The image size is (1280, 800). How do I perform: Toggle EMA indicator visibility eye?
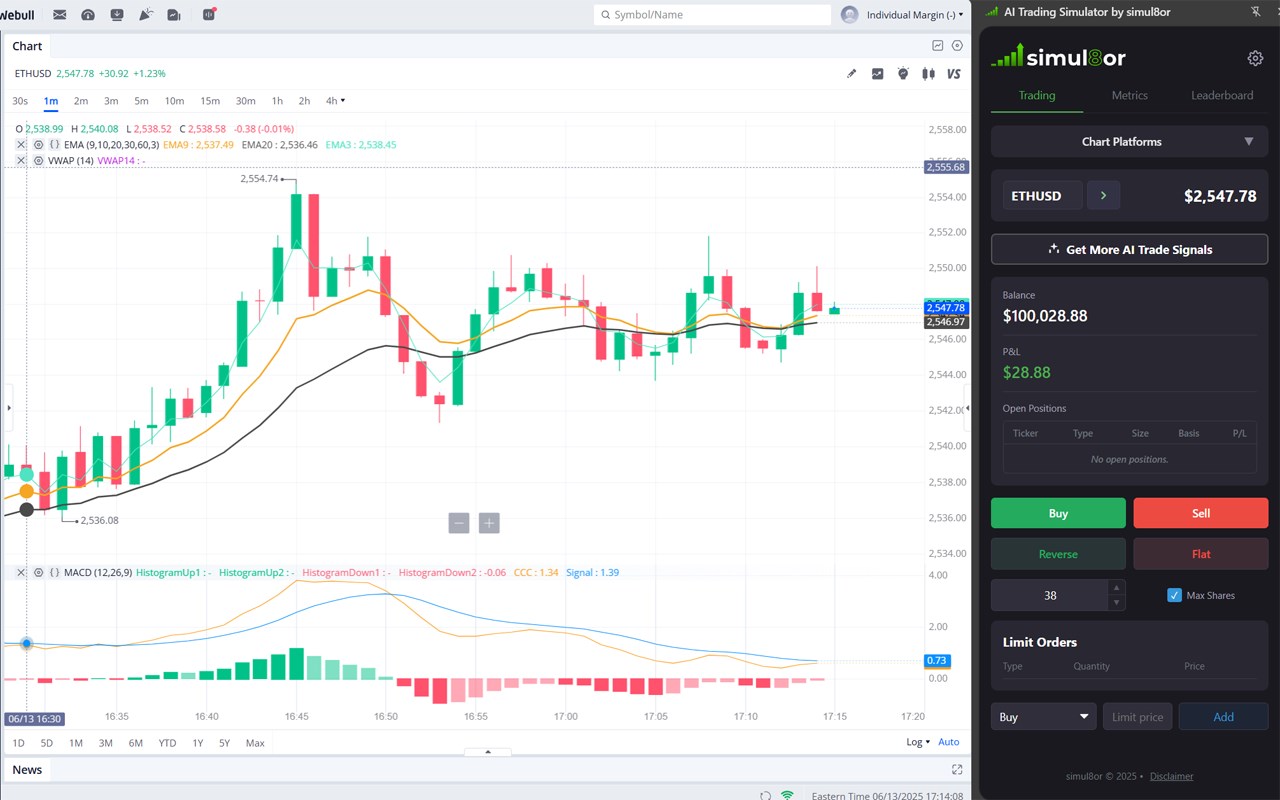tap(38, 145)
